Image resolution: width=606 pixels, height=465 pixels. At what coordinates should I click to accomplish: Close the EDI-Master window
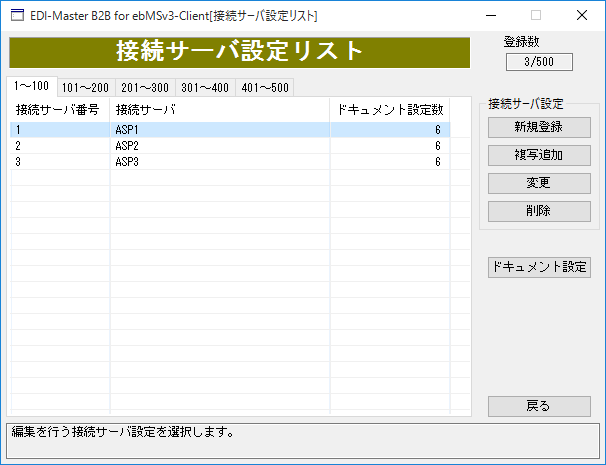click(582, 15)
